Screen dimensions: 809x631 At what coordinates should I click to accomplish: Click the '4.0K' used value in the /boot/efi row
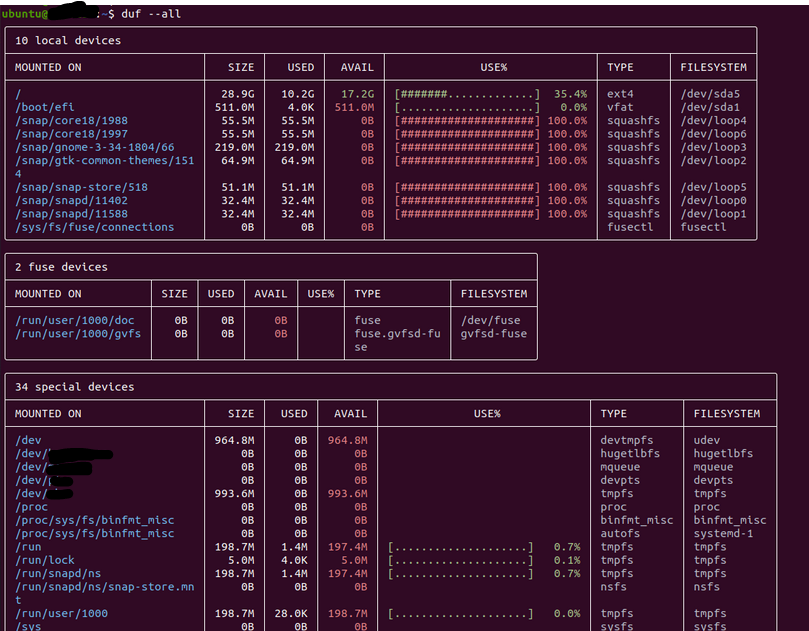click(x=301, y=107)
